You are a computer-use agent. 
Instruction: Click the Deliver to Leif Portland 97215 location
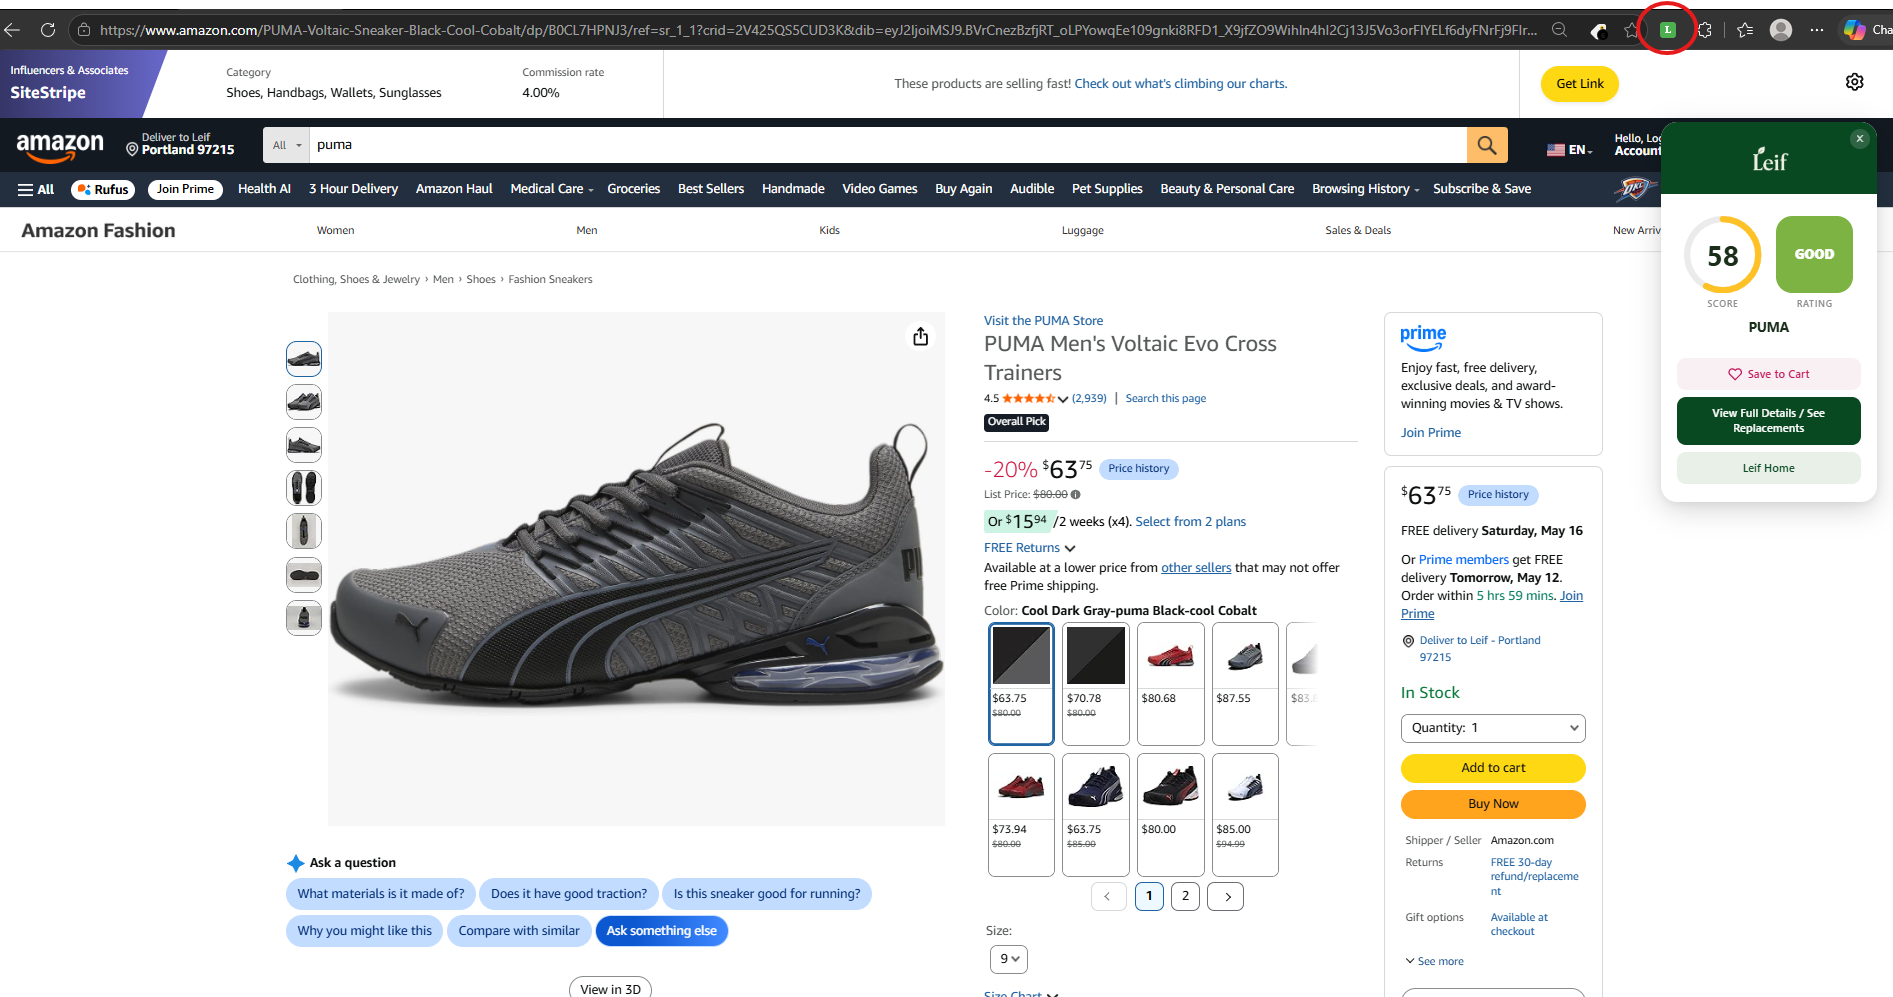180,145
